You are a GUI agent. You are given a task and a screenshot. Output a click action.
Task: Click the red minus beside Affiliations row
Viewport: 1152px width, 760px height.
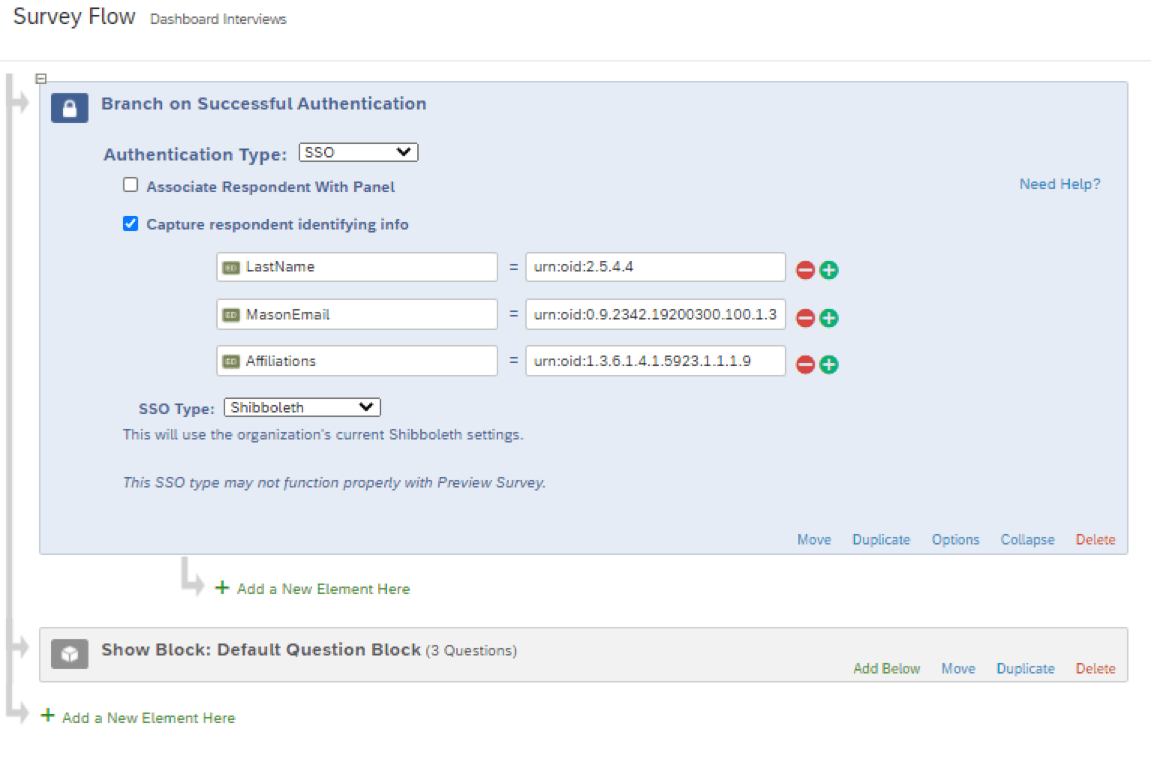tap(806, 361)
